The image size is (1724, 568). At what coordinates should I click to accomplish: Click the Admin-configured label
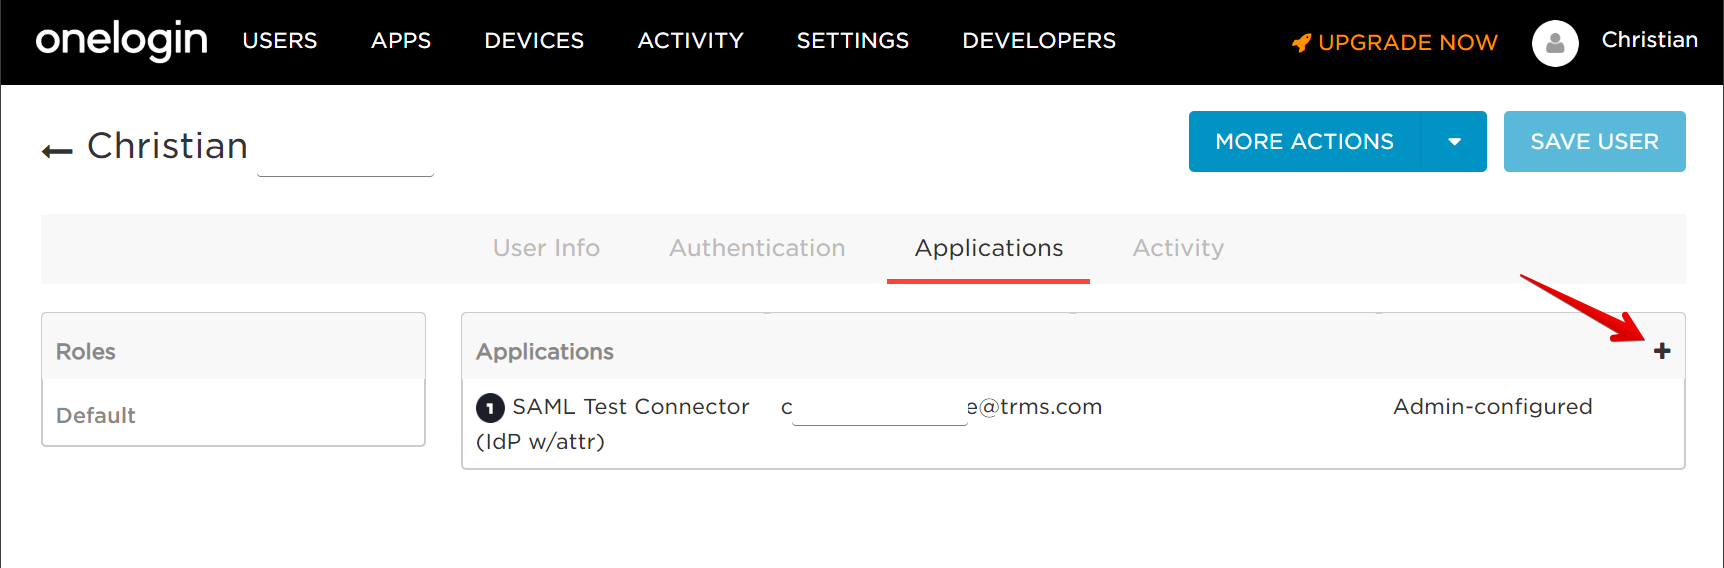coord(1493,407)
